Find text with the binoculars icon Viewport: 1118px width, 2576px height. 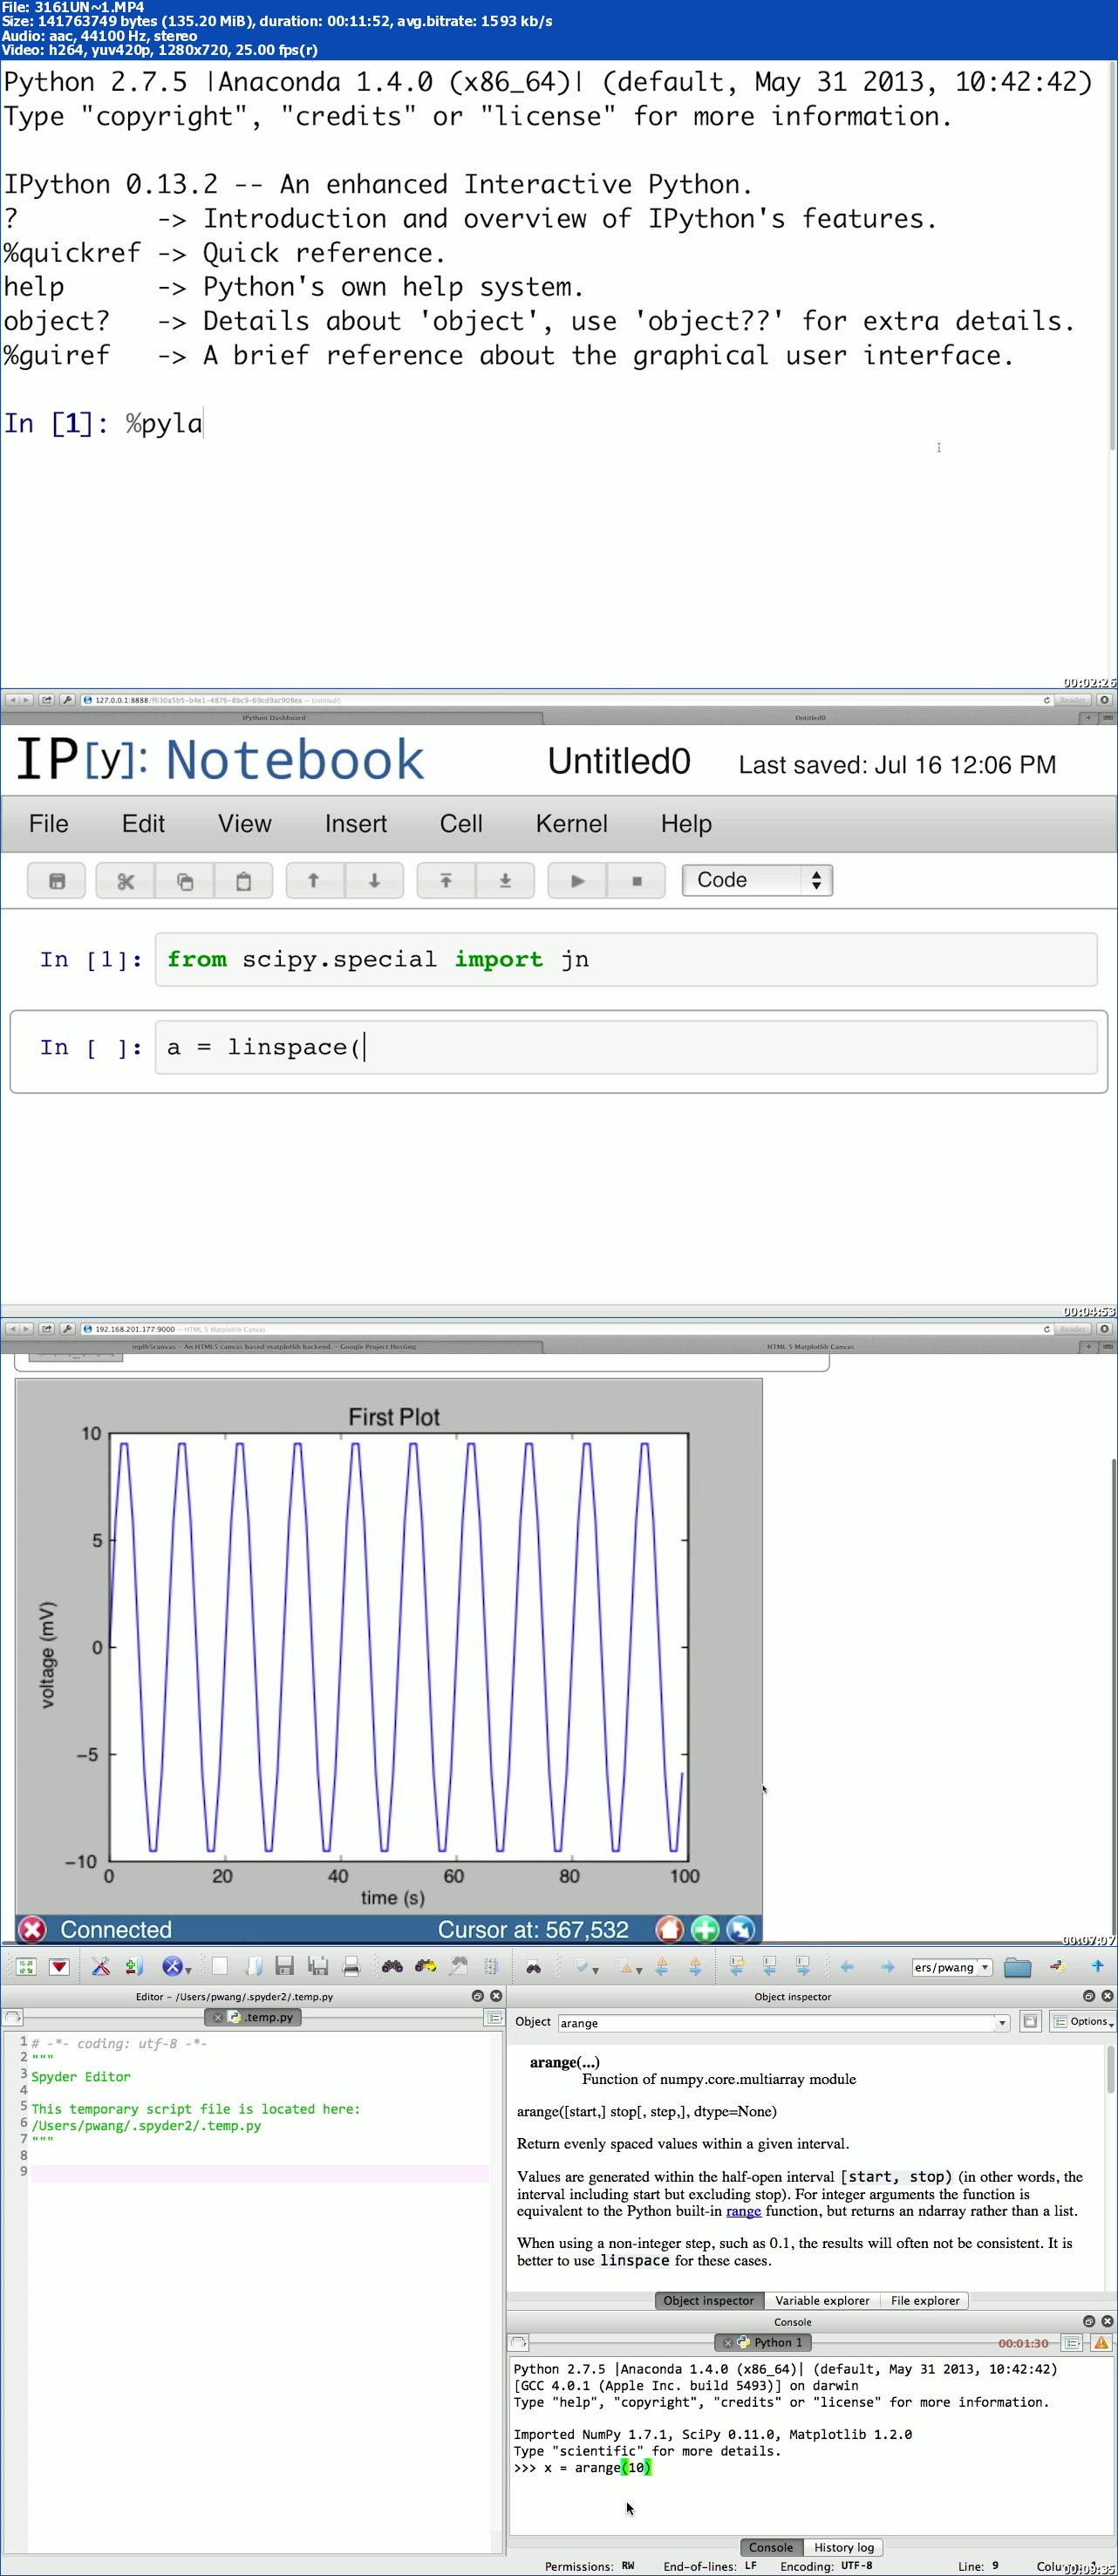[x=392, y=1966]
